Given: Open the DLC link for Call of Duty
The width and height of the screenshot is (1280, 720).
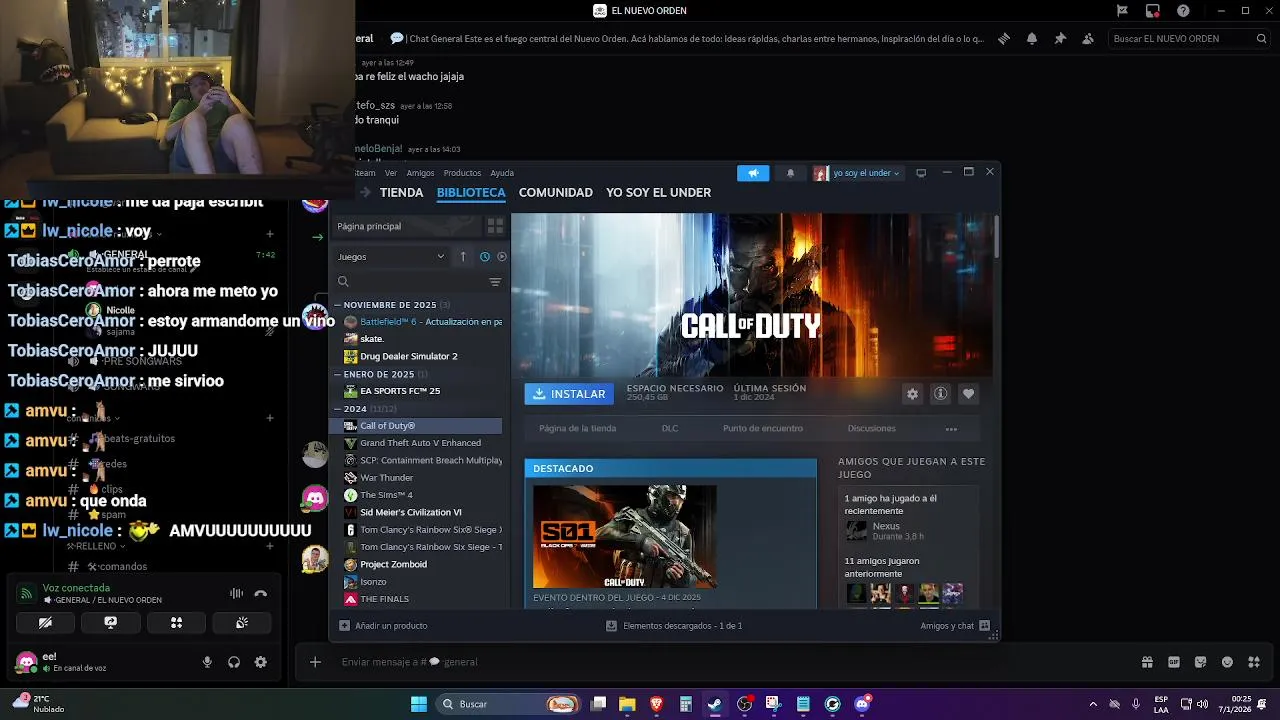Looking at the screenshot, I should pyautogui.click(x=670, y=429).
